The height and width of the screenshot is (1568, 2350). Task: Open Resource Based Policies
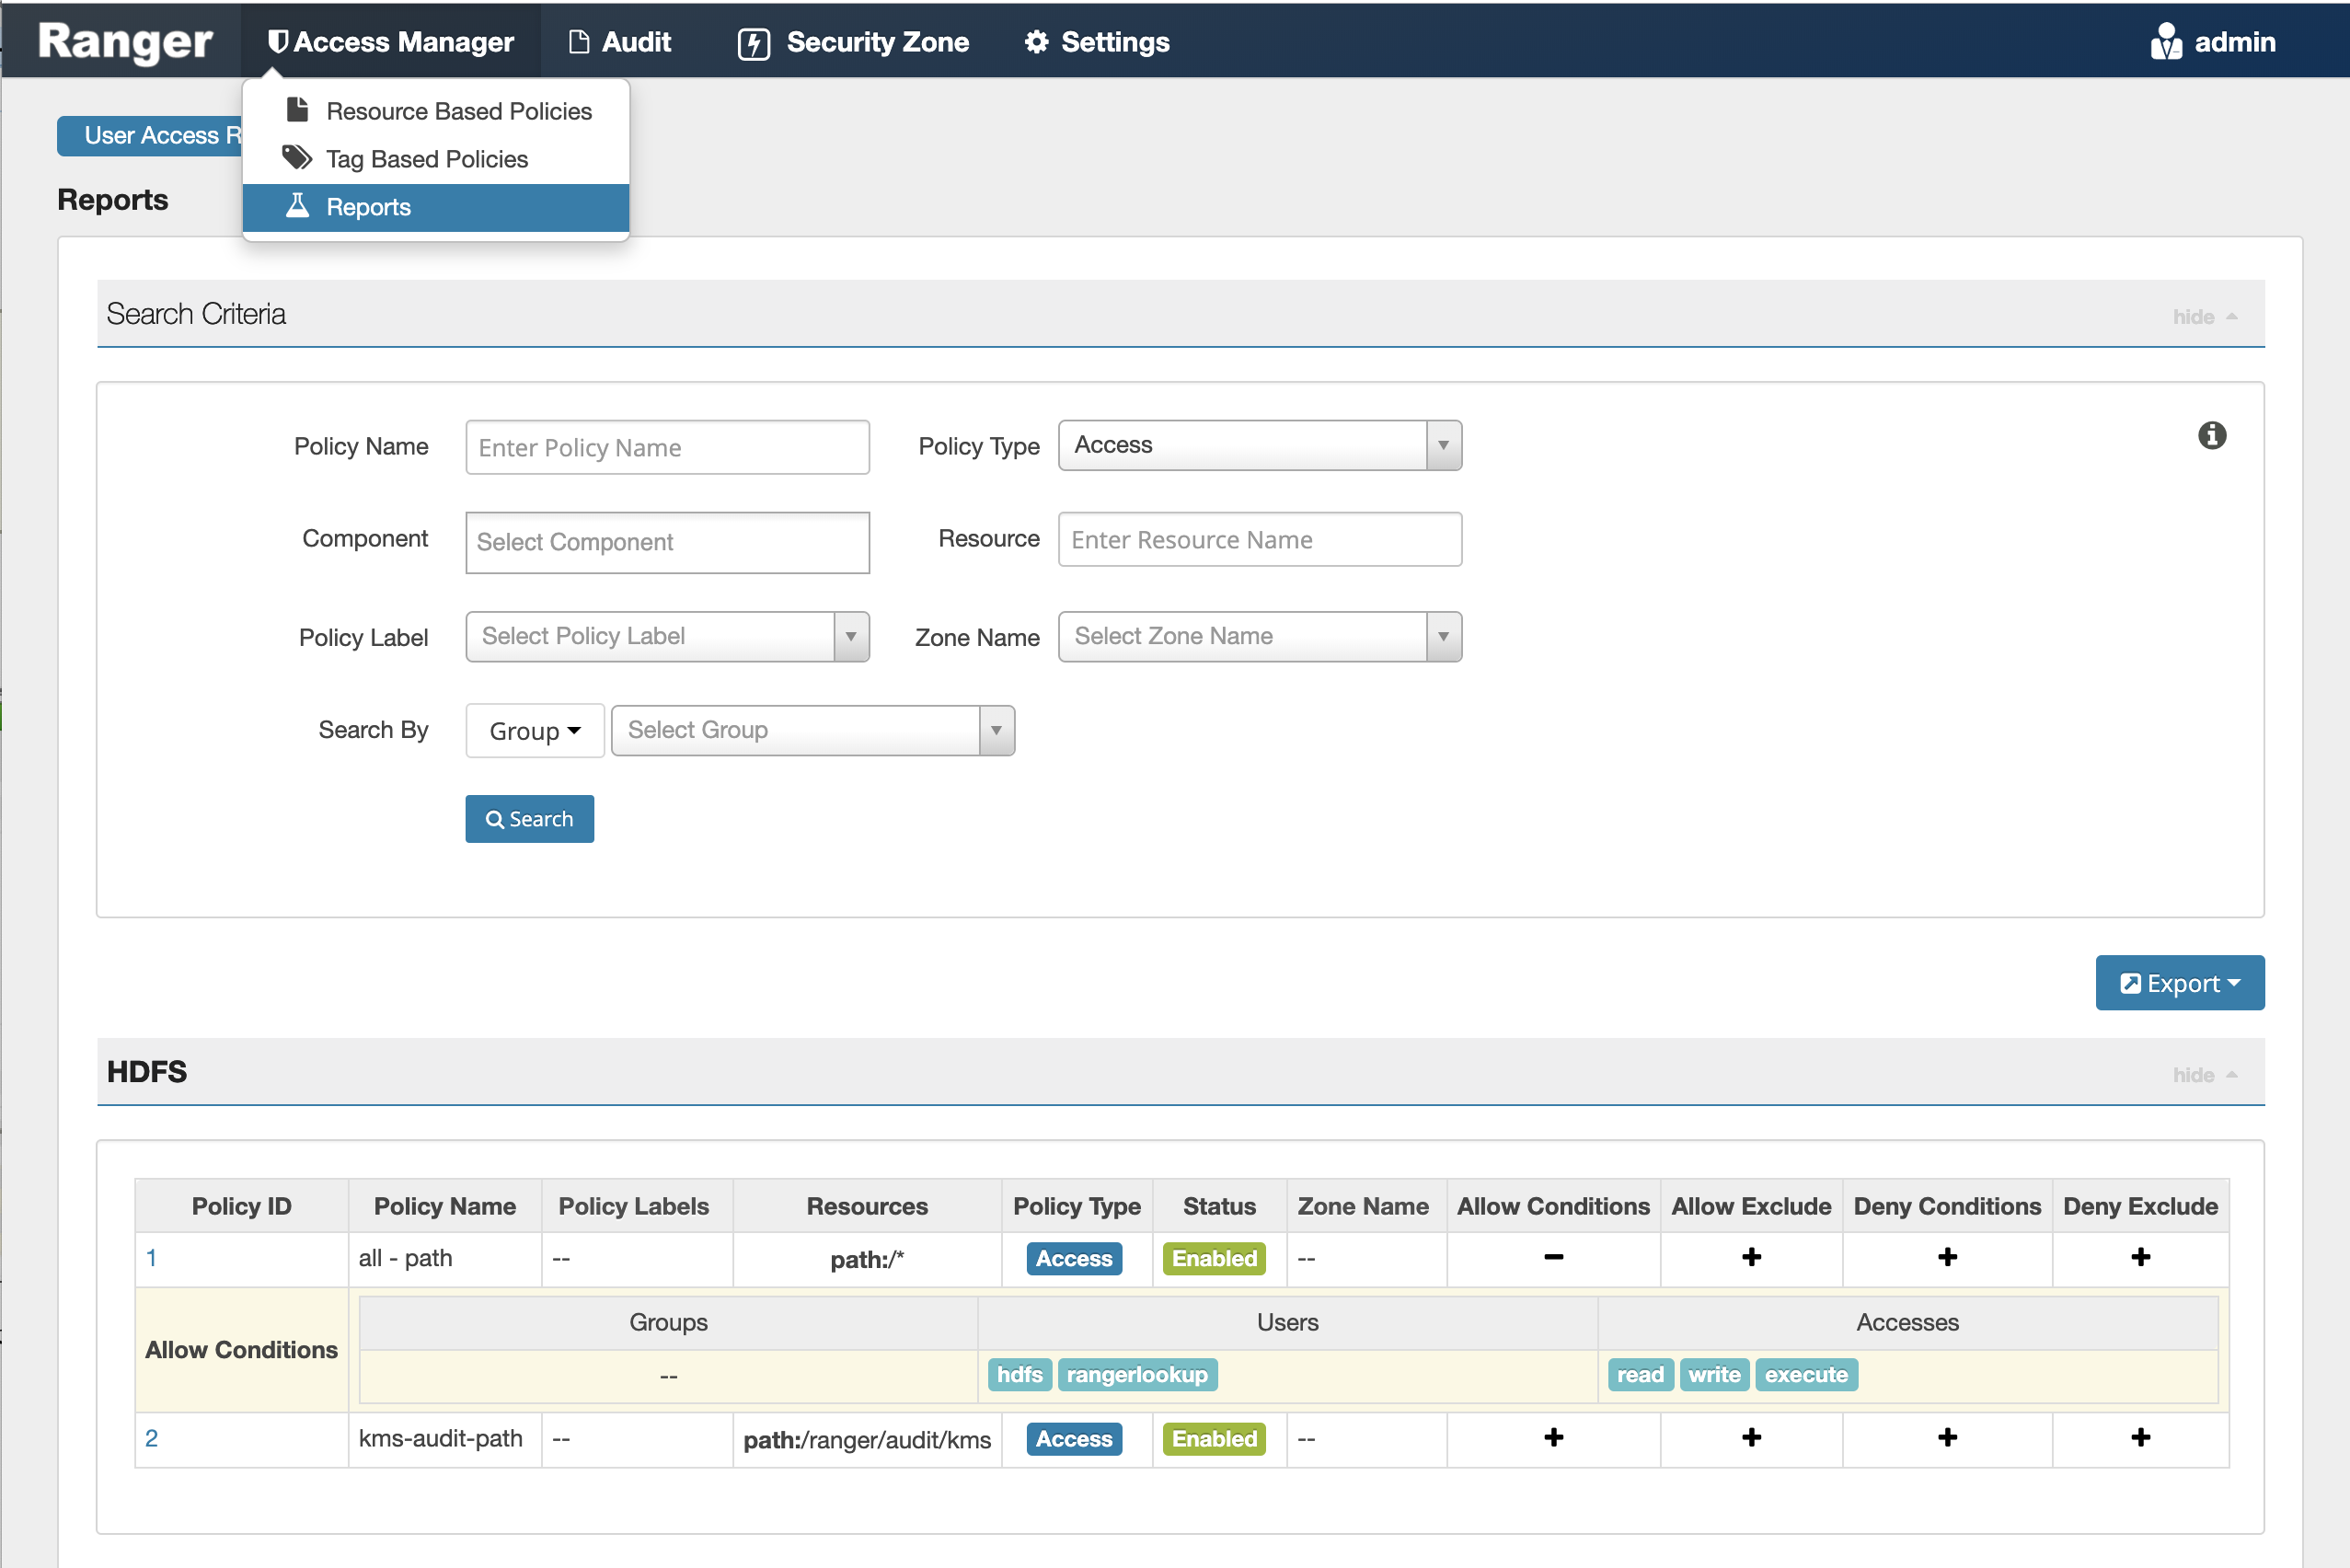click(x=458, y=111)
